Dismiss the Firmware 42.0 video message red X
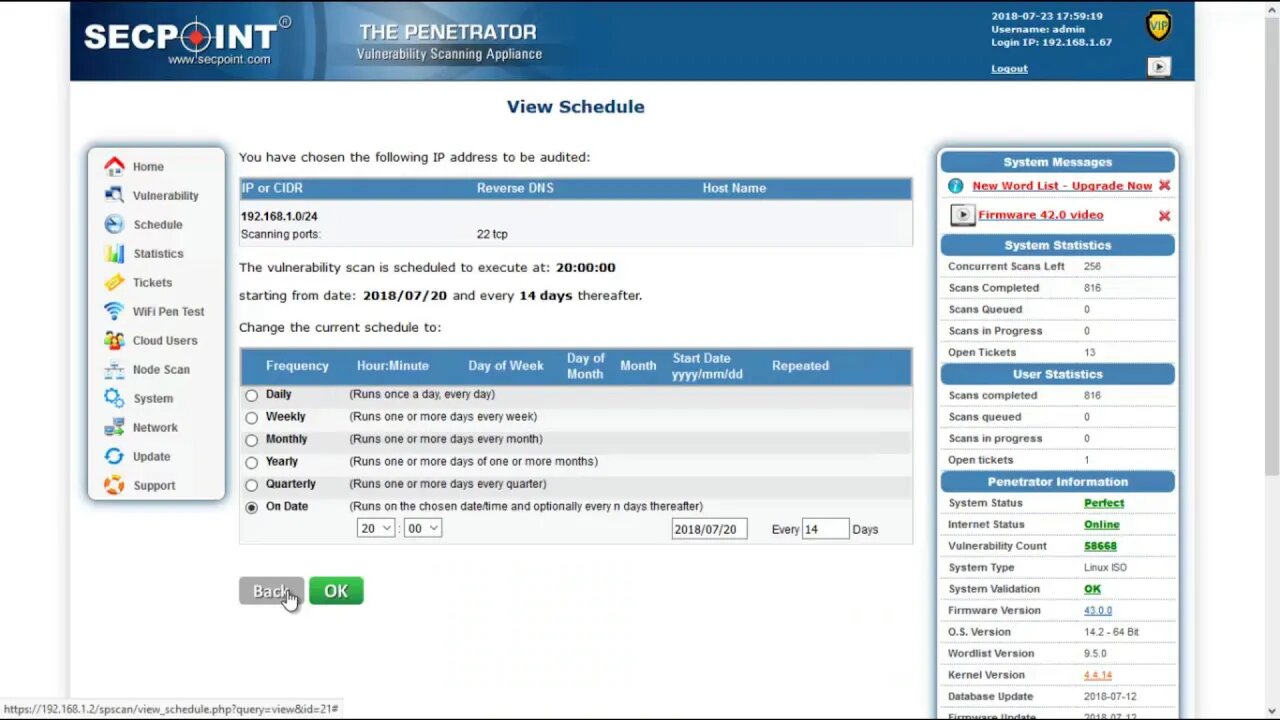1280x720 pixels. (1164, 216)
